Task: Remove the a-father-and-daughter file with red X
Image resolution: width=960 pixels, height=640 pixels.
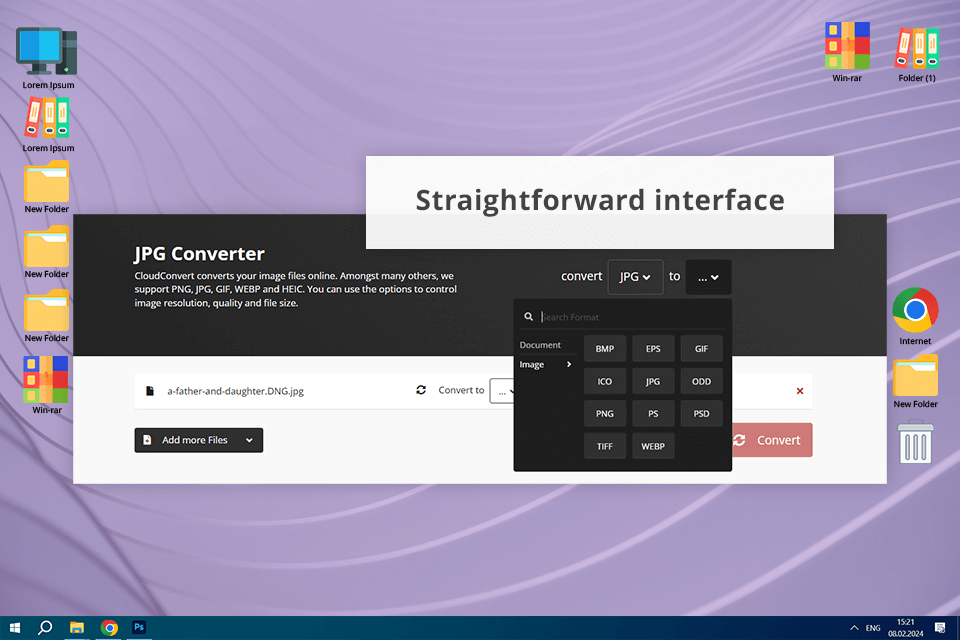Action: [x=800, y=391]
